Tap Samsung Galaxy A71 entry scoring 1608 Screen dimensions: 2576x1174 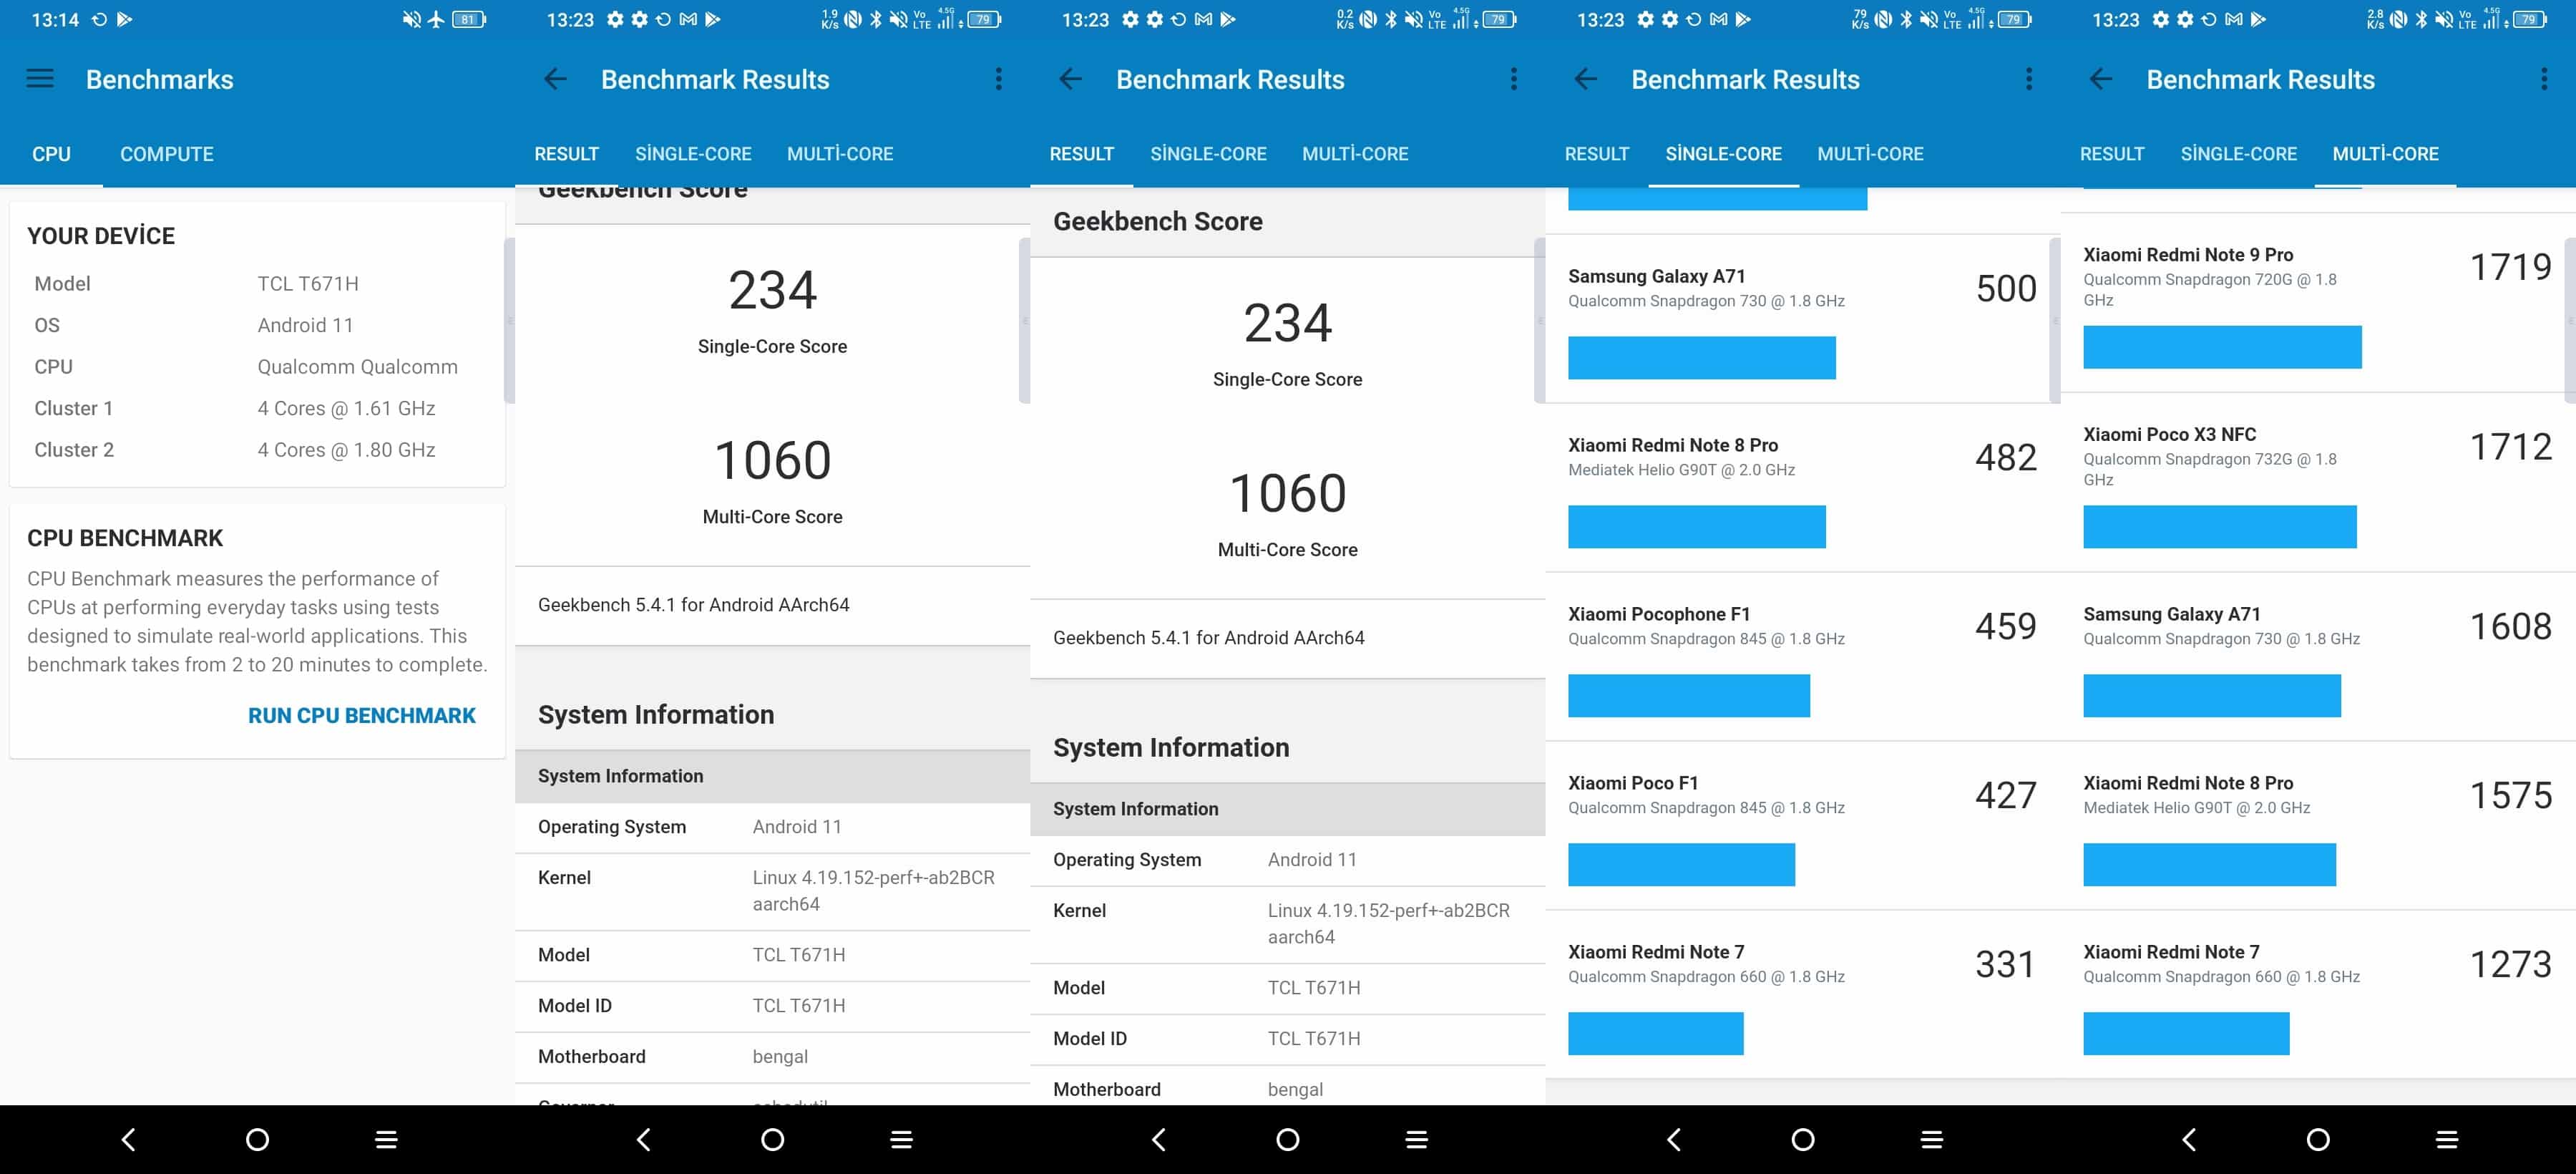click(2318, 657)
